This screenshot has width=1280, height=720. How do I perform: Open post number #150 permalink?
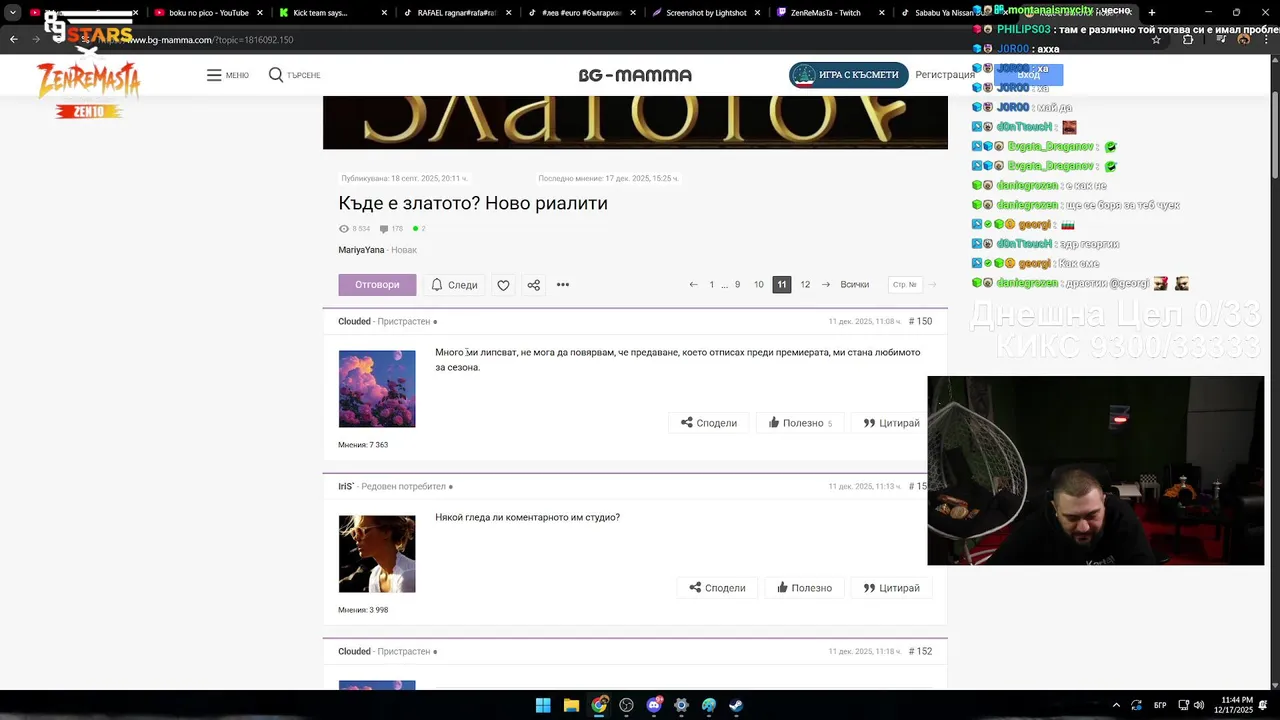click(920, 322)
